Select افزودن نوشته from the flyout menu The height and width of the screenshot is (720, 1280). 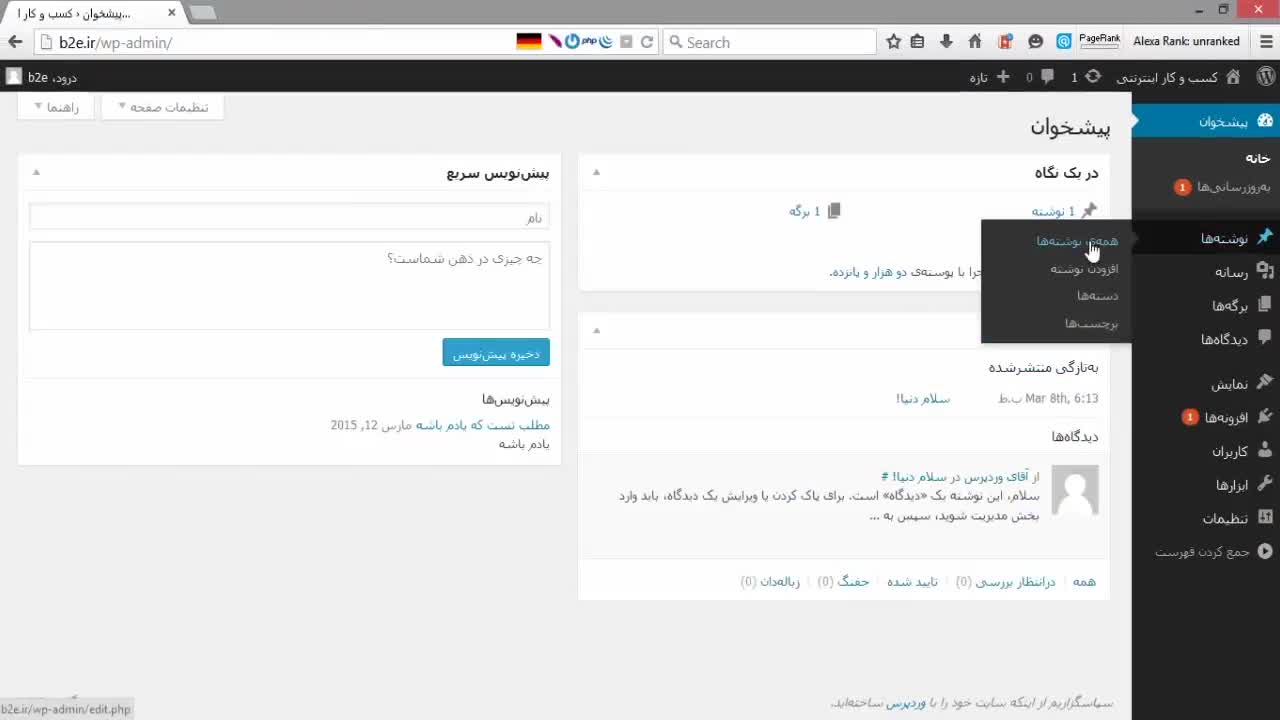pos(1084,268)
